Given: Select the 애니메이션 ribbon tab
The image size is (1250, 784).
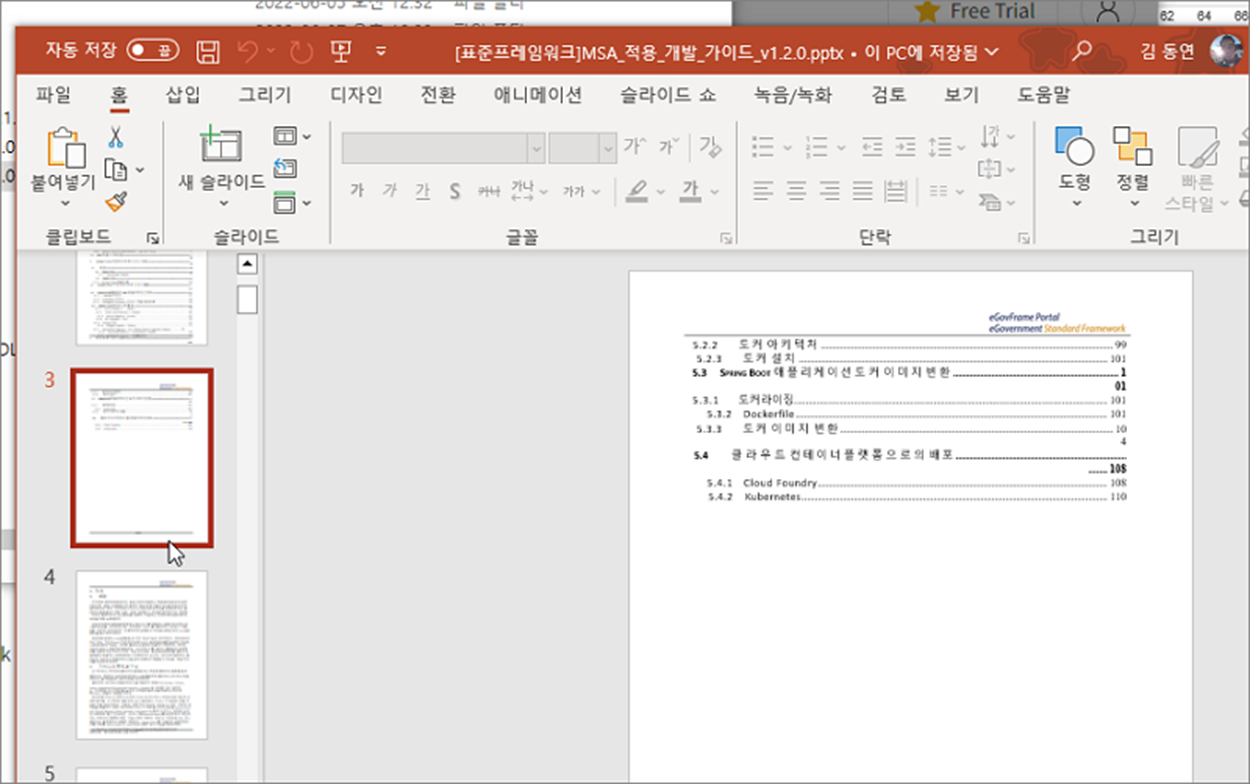Looking at the screenshot, I should pyautogui.click(x=538, y=96).
